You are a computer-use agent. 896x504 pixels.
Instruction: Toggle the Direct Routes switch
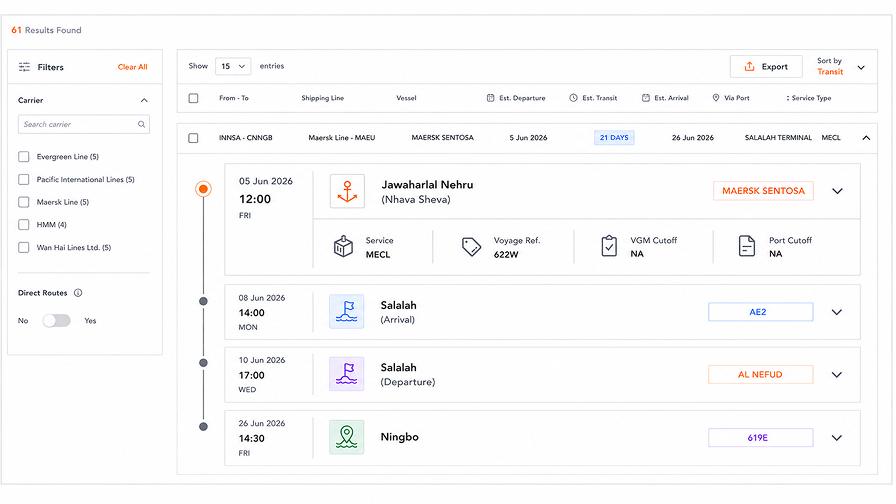point(57,321)
